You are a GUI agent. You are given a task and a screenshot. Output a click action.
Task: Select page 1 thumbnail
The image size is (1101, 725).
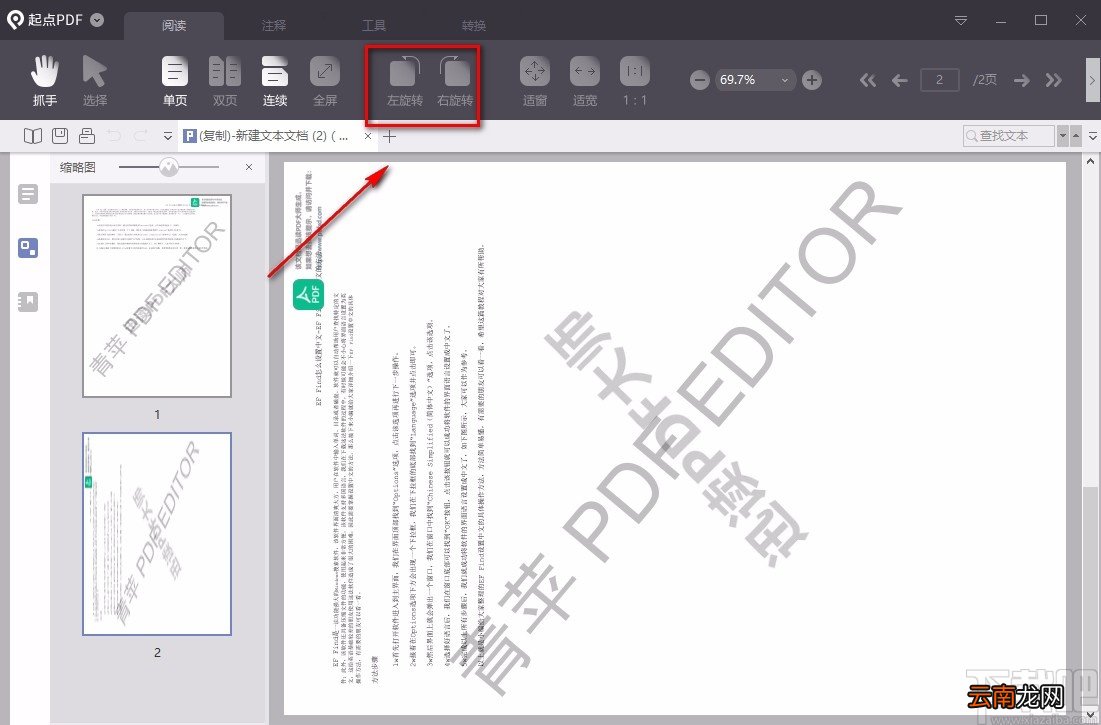coord(157,295)
